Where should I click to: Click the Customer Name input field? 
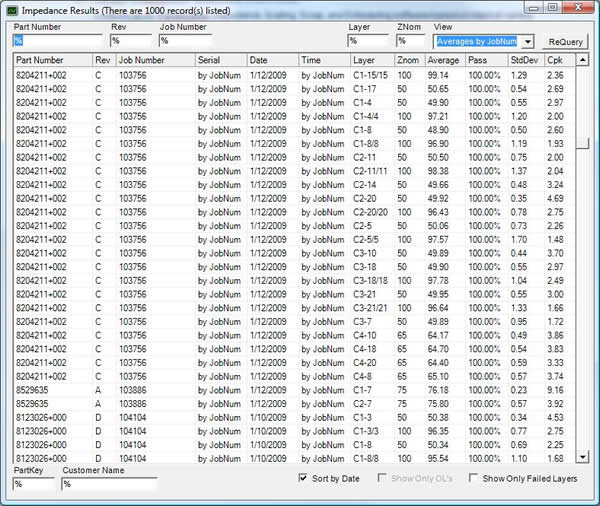pyautogui.click(x=109, y=484)
